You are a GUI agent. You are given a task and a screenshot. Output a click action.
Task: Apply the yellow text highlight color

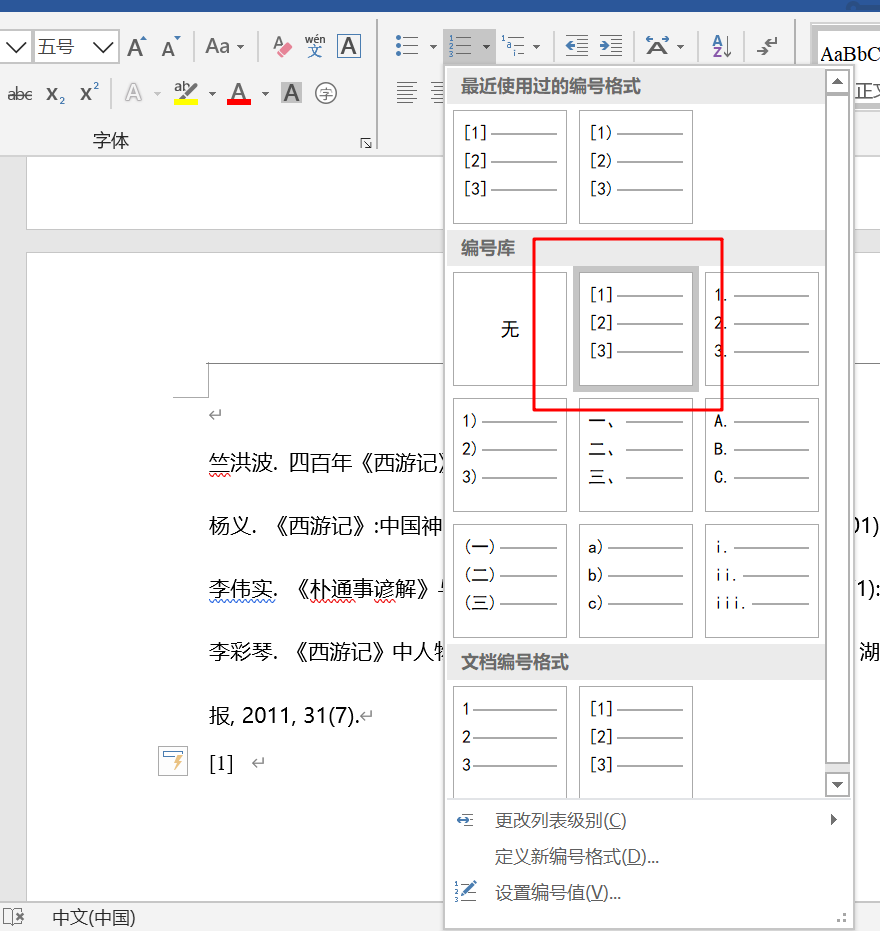coord(186,93)
